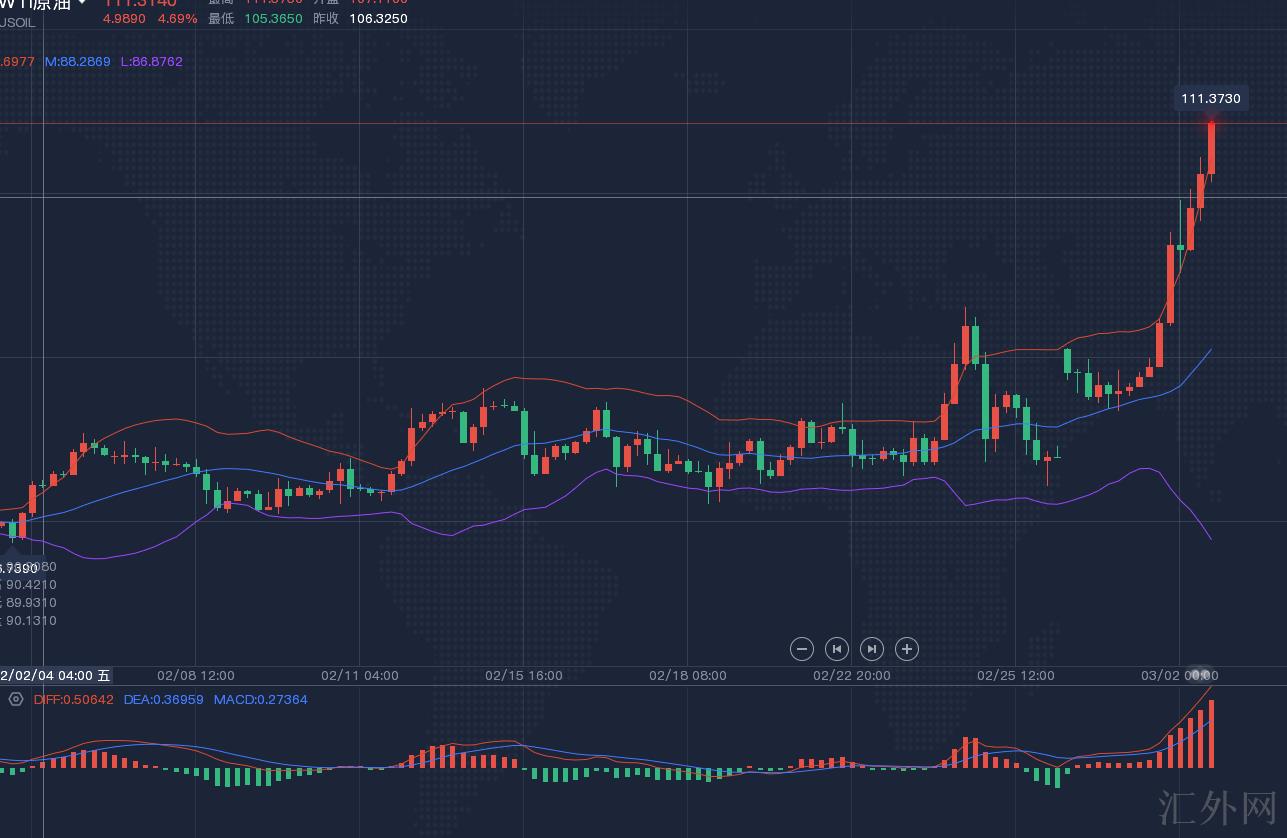
Task: Click the 02/15 16:00 time axis label
Action: pyautogui.click(x=524, y=676)
